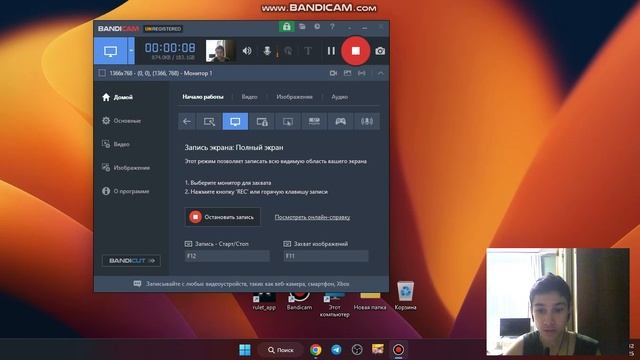The width and height of the screenshot is (640, 360).
Task: Click the UNREGISTERED label
Action: tap(163, 29)
